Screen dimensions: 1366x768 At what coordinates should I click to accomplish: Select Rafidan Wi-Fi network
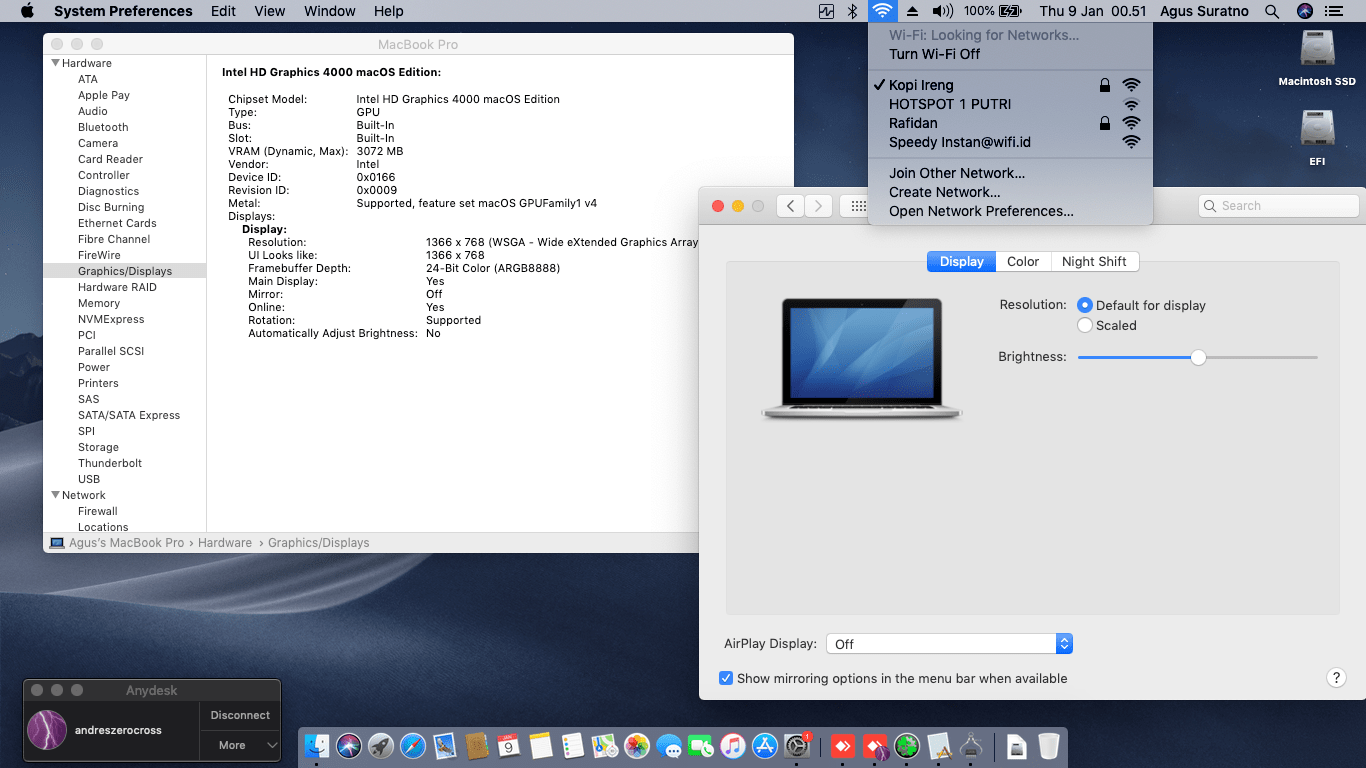click(1011, 123)
